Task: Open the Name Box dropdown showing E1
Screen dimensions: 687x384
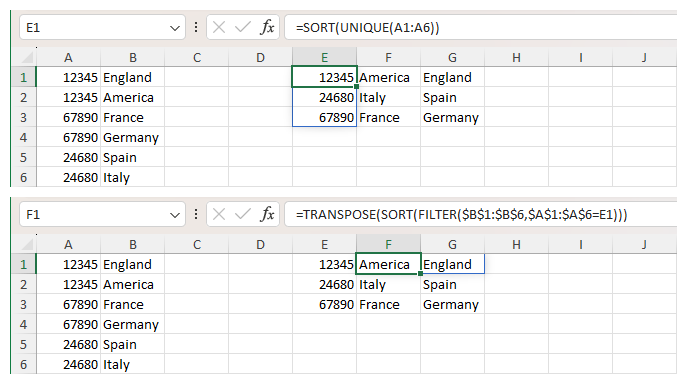Action: pos(175,28)
